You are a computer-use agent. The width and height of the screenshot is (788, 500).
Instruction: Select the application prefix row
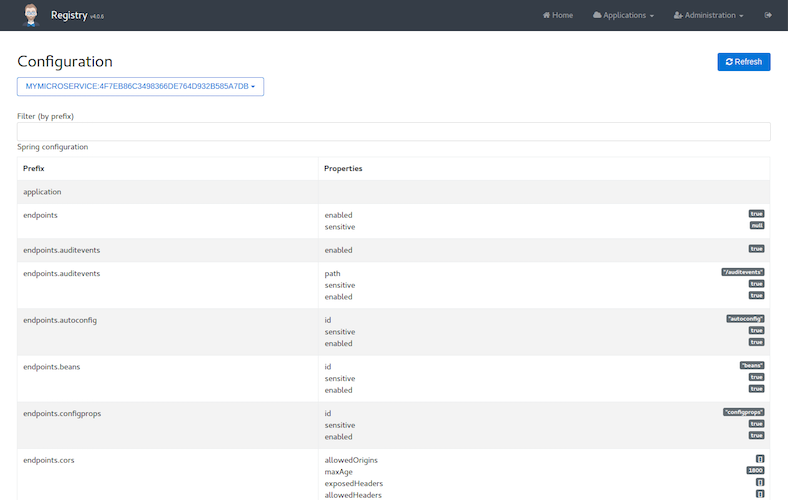[42, 191]
